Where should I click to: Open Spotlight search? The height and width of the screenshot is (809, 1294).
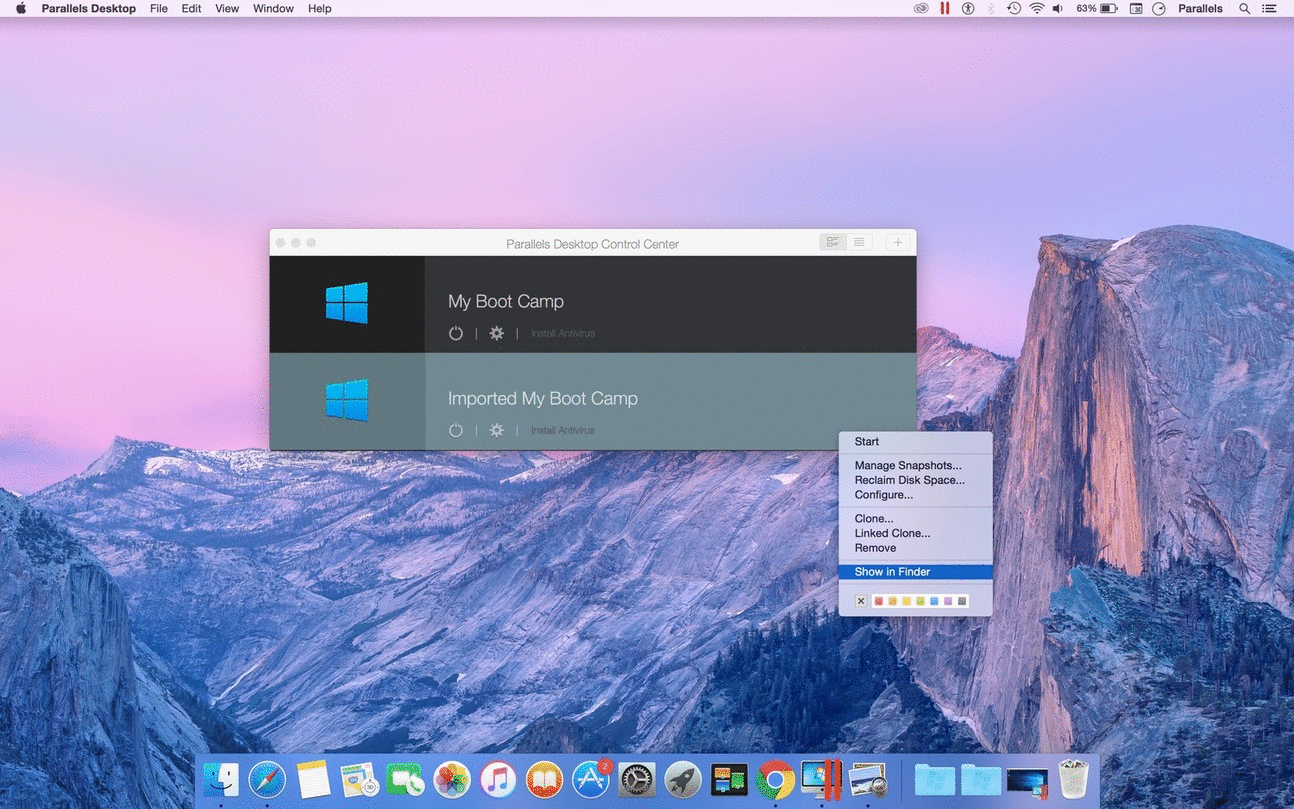click(x=1245, y=8)
